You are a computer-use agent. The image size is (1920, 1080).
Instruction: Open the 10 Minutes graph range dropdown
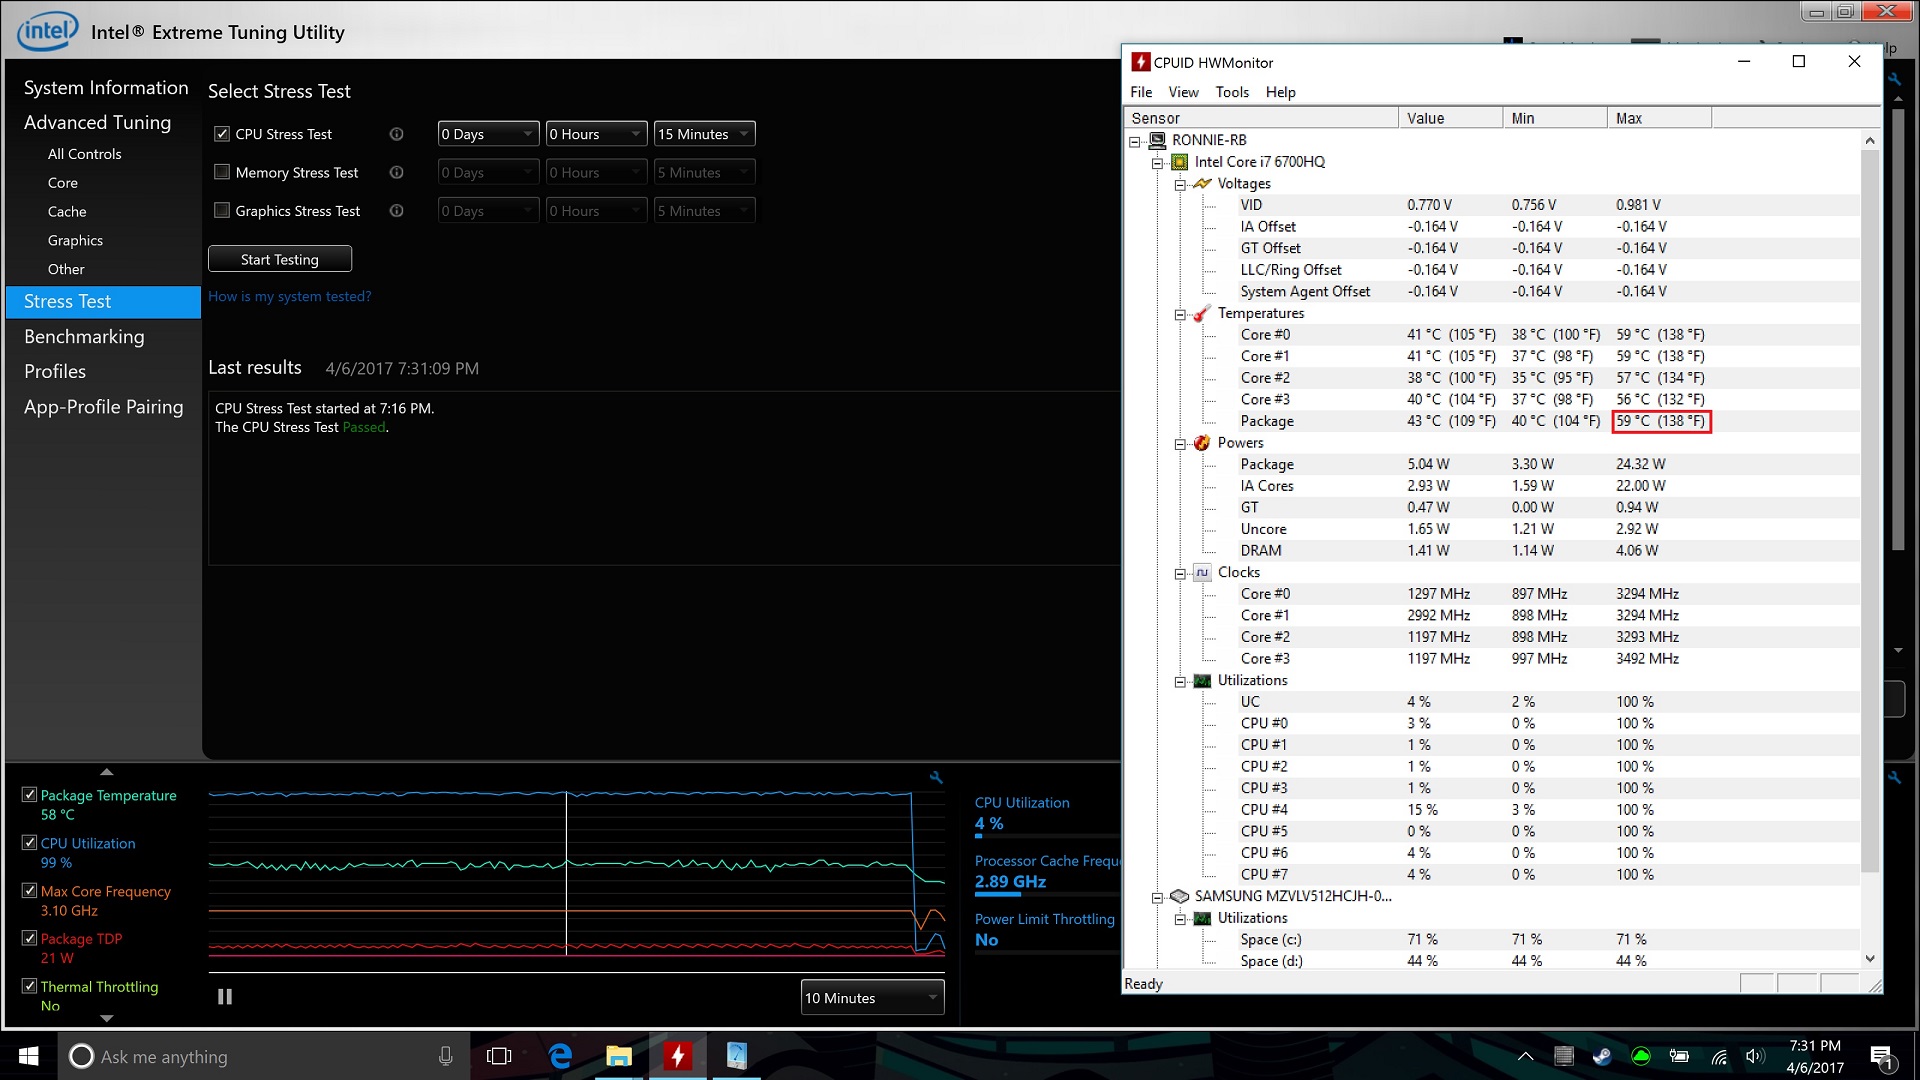872,998
